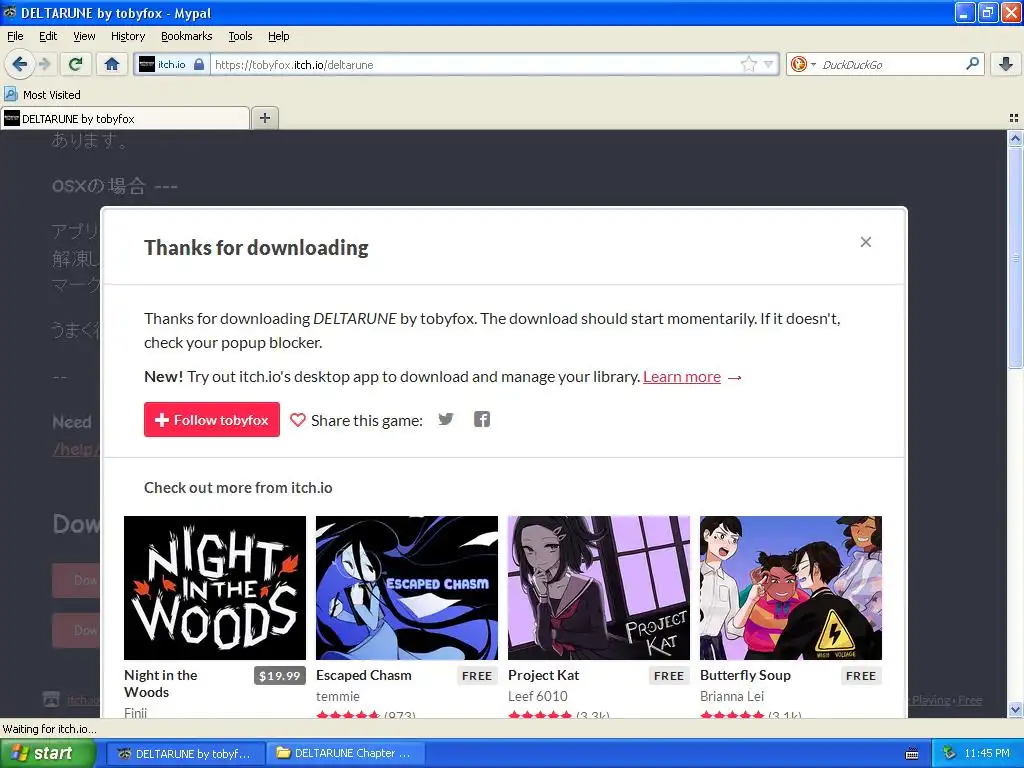Open the Most Visited bookmarks folder
Viewport: 1024px width, 768px height.
[x=42, y=95]
